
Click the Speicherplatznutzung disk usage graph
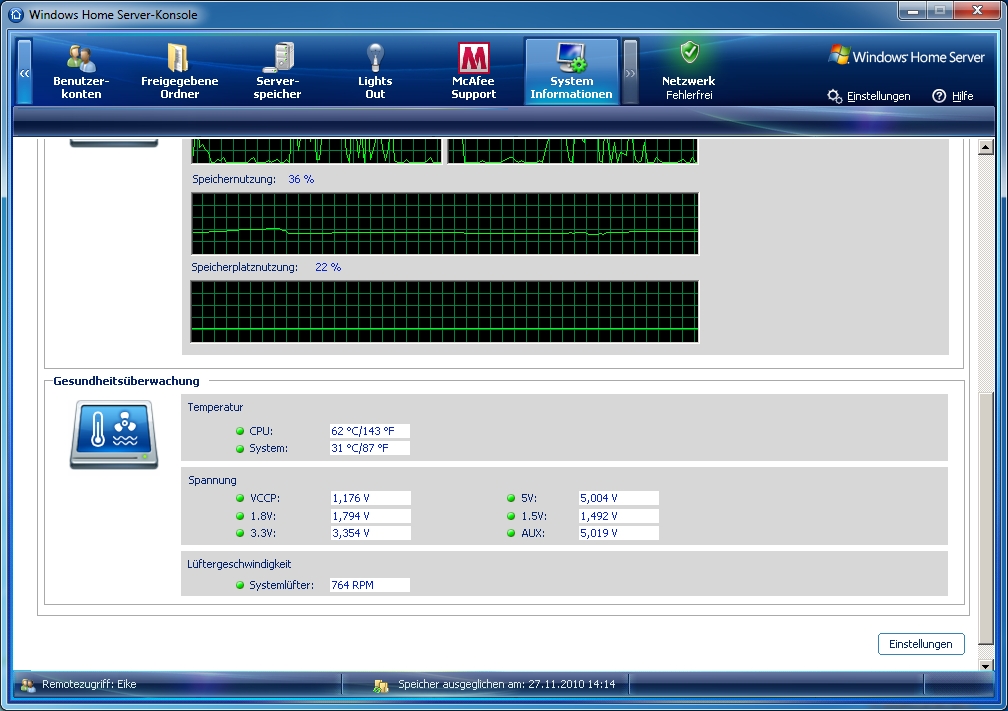445,312
